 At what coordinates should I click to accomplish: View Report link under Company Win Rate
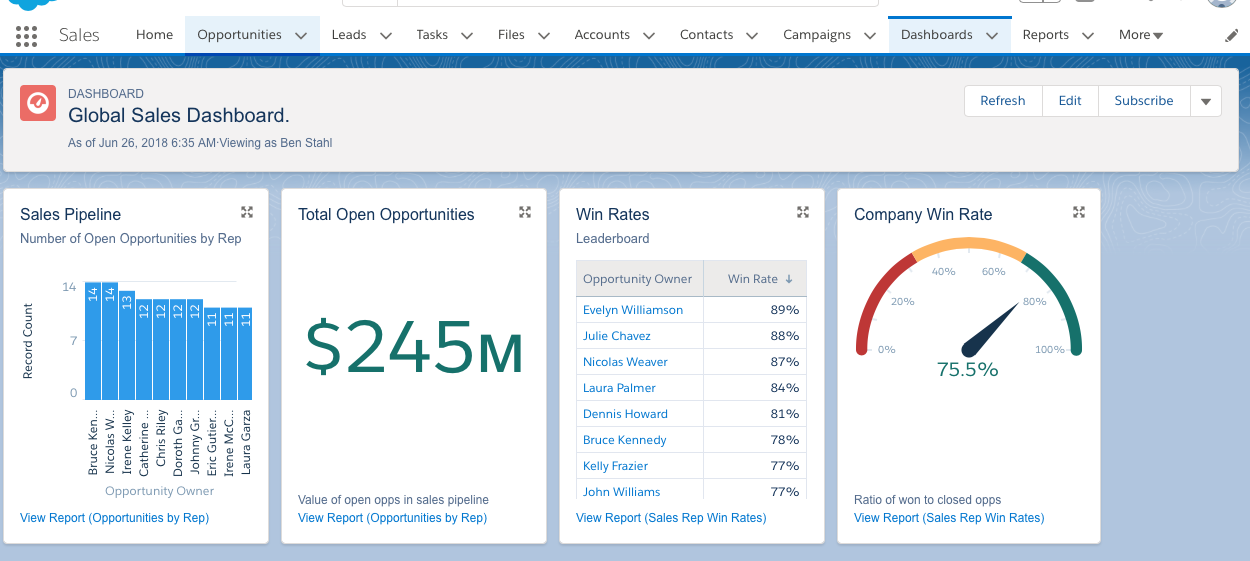pyautogui.click(x=948, y=518)
